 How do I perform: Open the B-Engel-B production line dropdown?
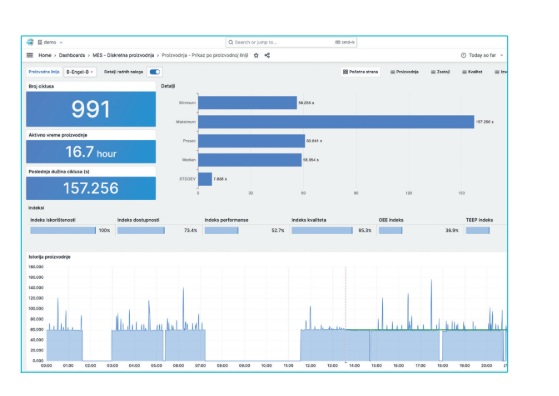coord(80,72)
